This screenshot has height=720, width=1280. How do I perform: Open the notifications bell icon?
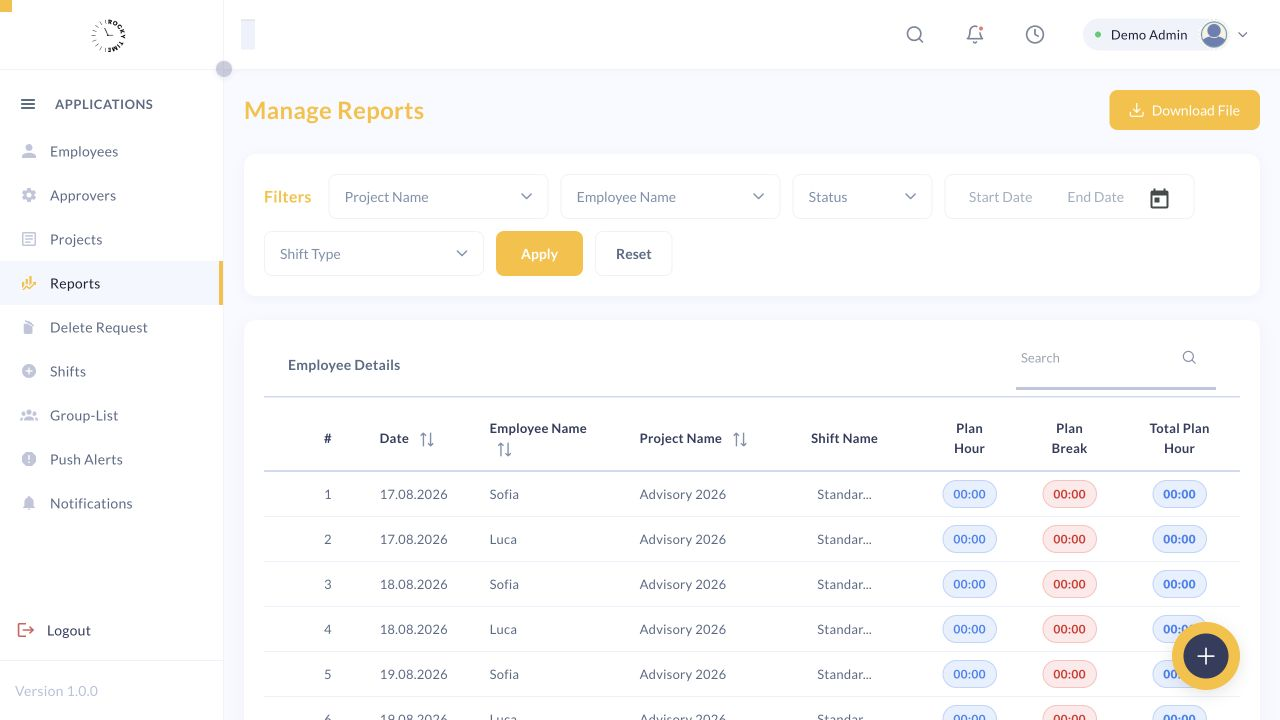click(975, 35)
